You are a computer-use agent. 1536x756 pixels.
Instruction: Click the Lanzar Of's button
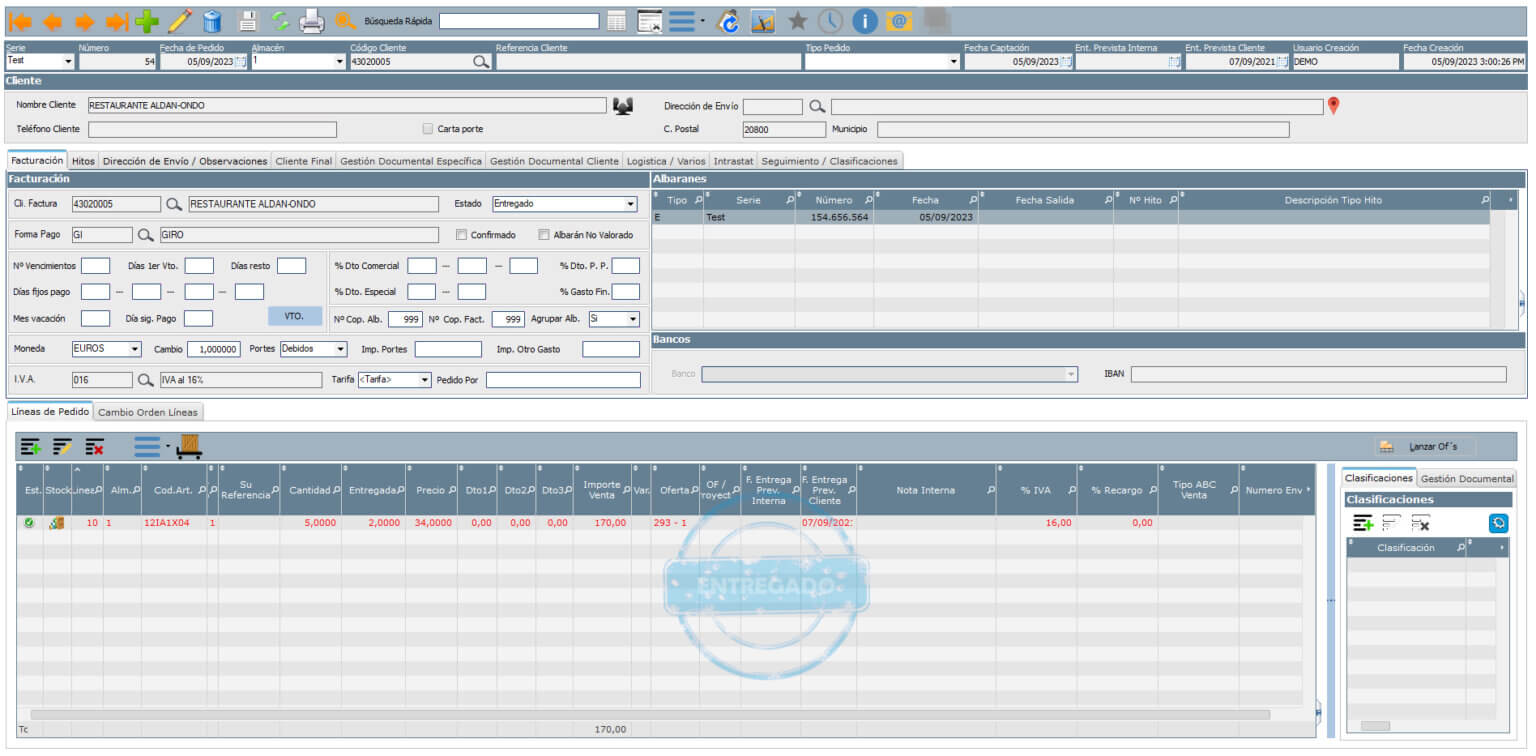click(x=1426, y=446)
